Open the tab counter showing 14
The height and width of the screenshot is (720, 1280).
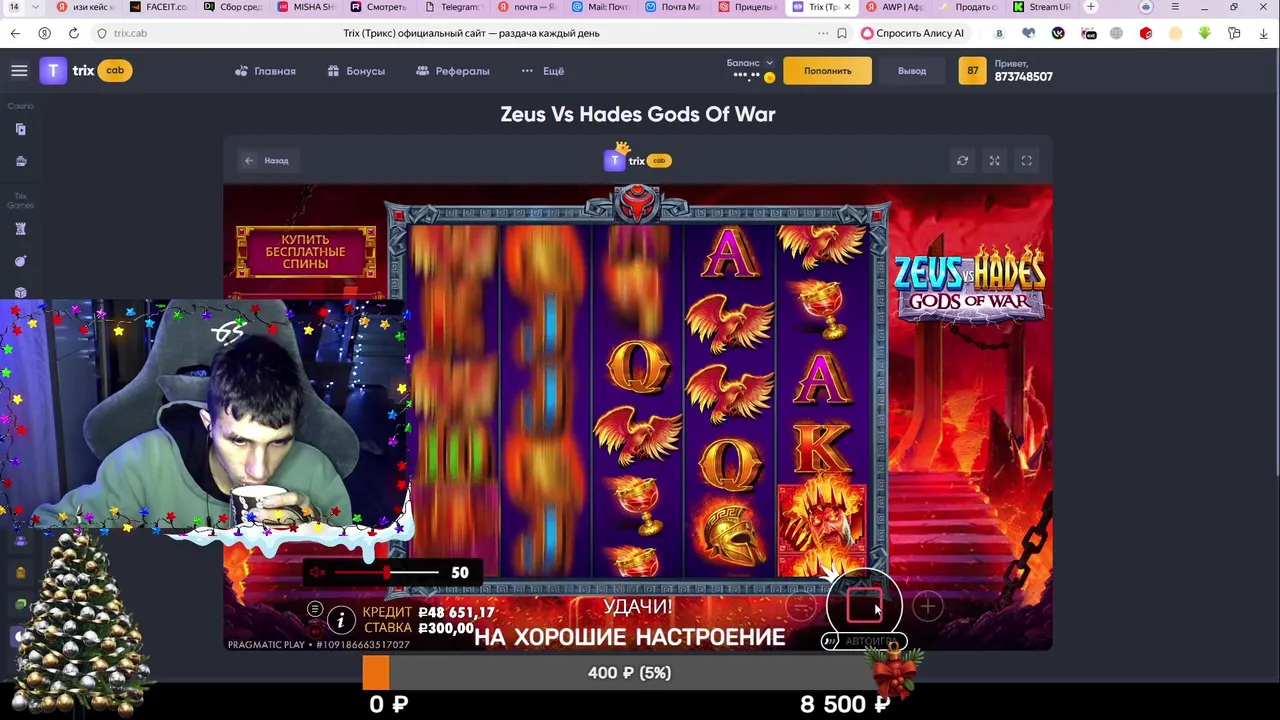coord(14,7)
